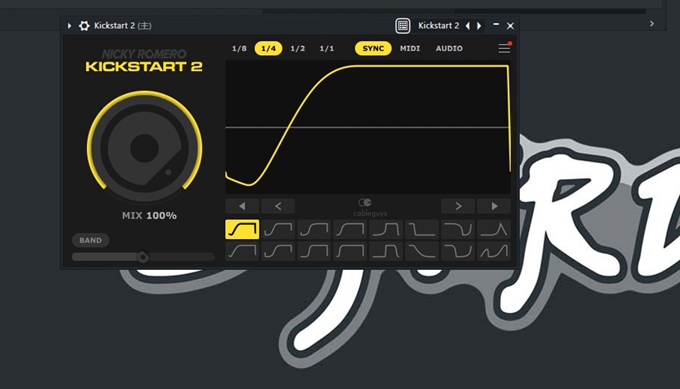Open the Kickstart hamburger menu
Image resolution: width=680 pixels, height=389 pixels.
click(504, 48)
